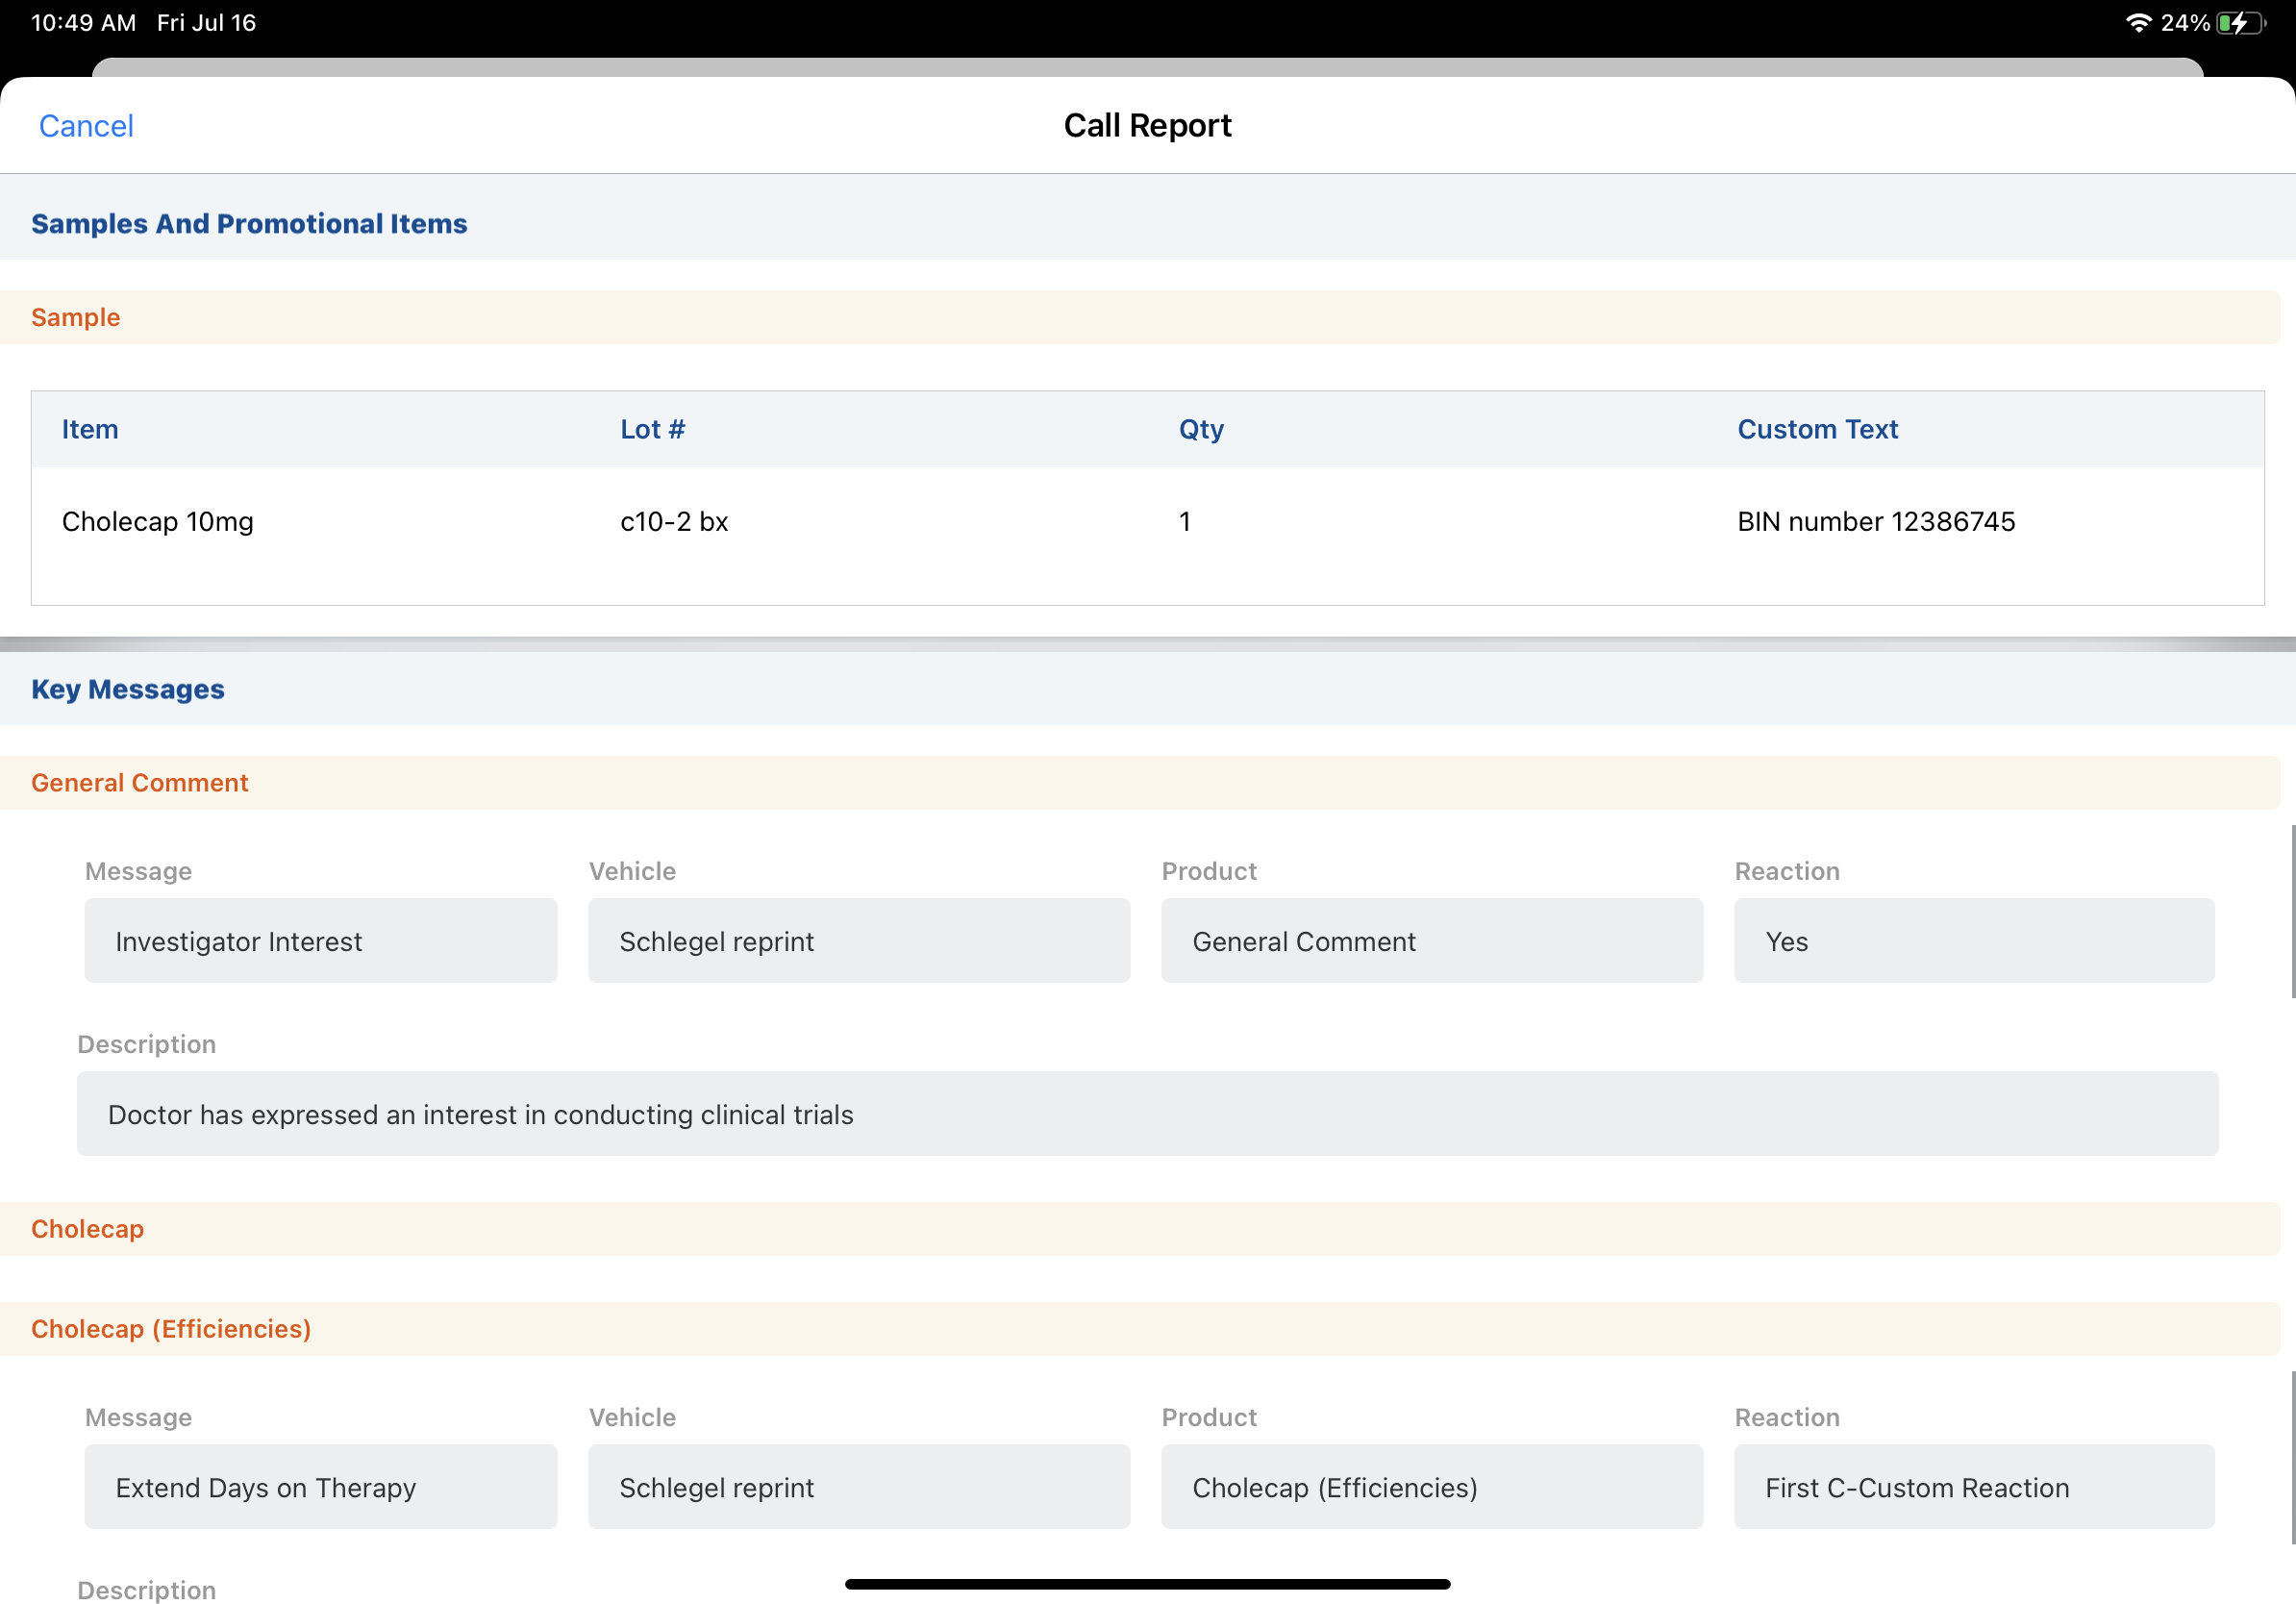Open First C-Custom Reaction field
The height and width of the screenshot is (1604, 2296).
tap(1973, 1487)
